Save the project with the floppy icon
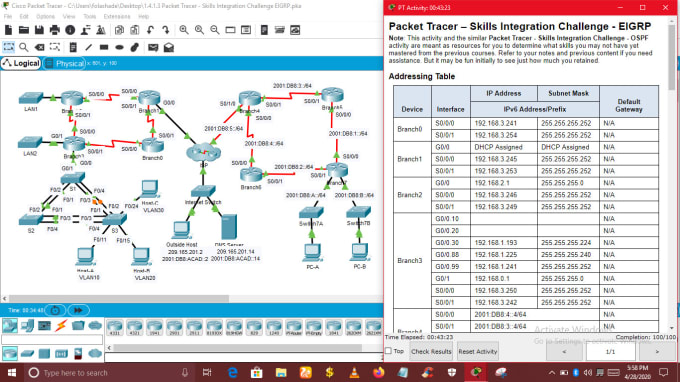The image size is (680, 382). [39, 30]
